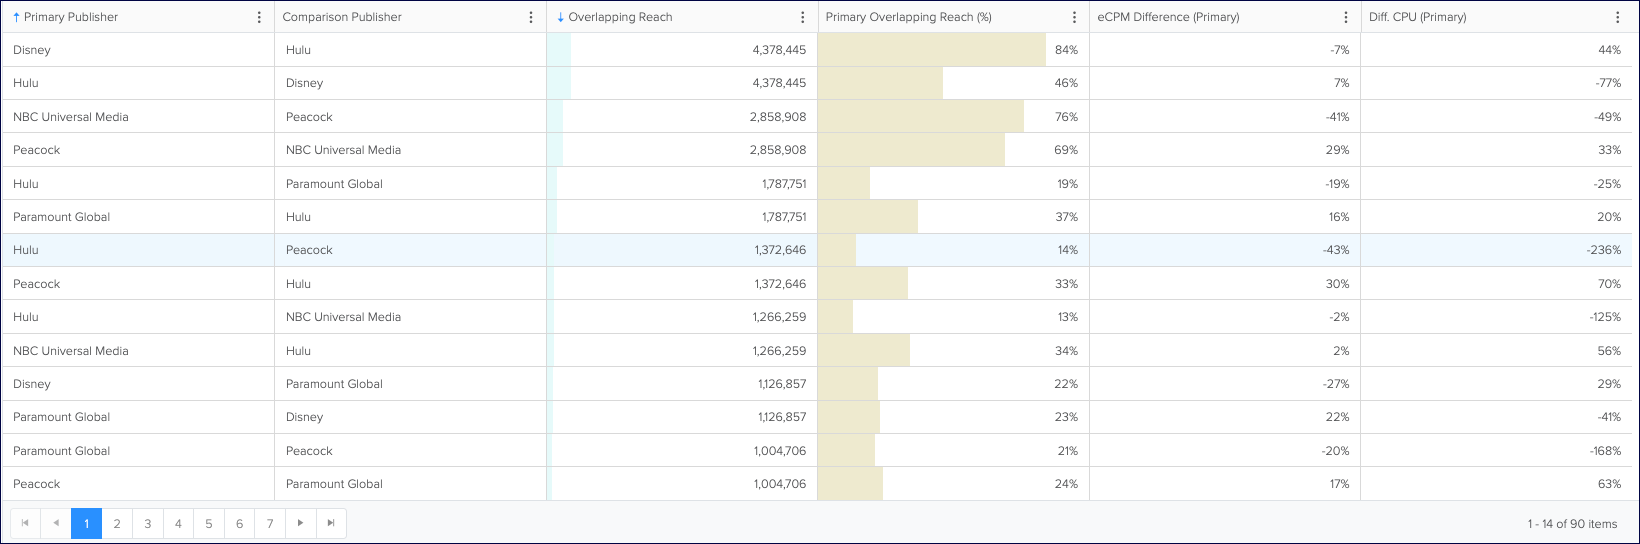Go to page 7
Screen dimensions: 1640x544
tap(270, 523)
